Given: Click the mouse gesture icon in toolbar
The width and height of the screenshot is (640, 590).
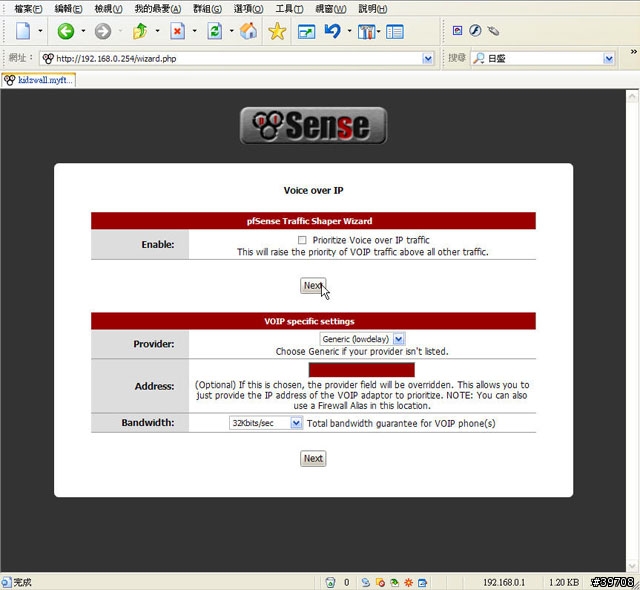Looking at the screenshot, I should pos(493,31).
